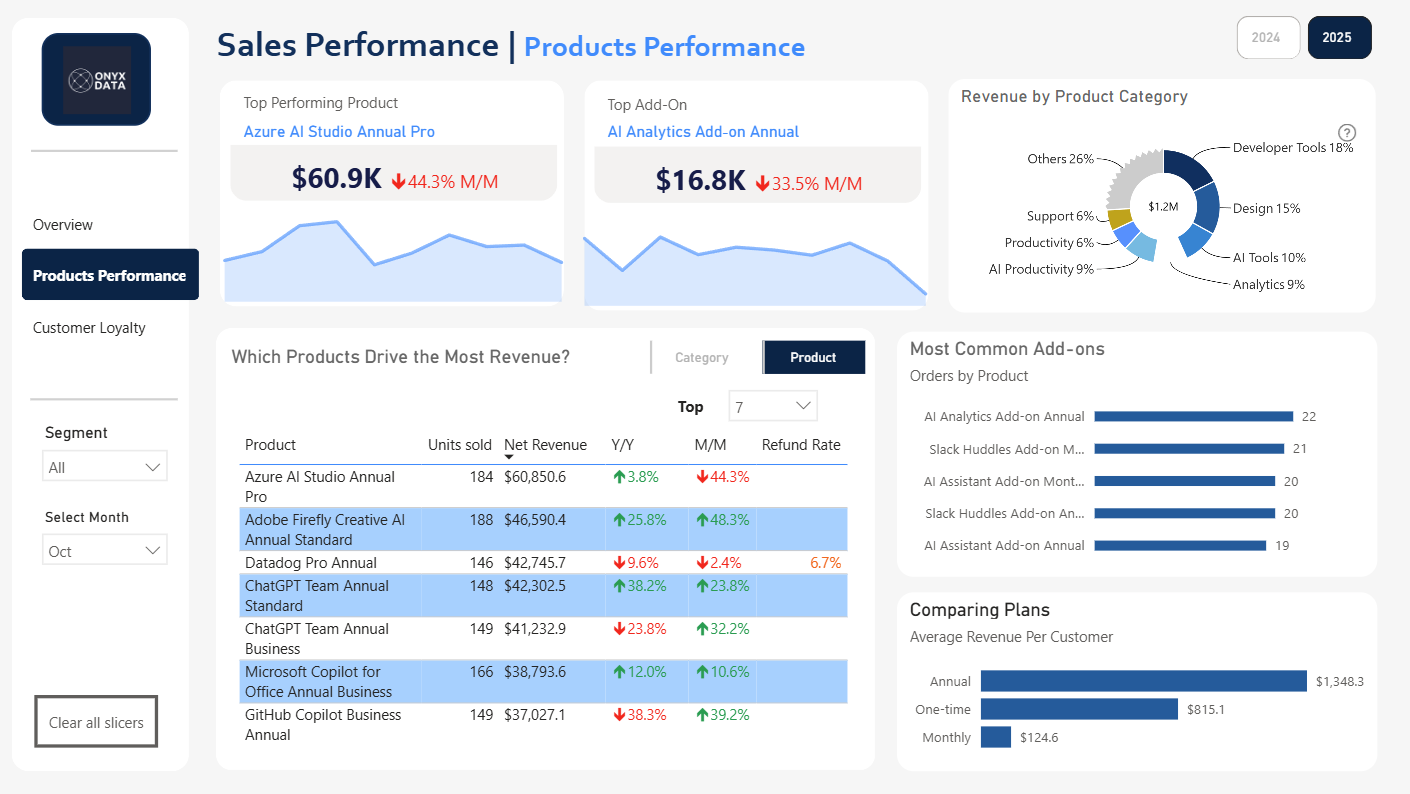Click the AI Assistant Add-on Annual bar
This screenshot has width=1410, height=794.
[x=1181, y=546]
